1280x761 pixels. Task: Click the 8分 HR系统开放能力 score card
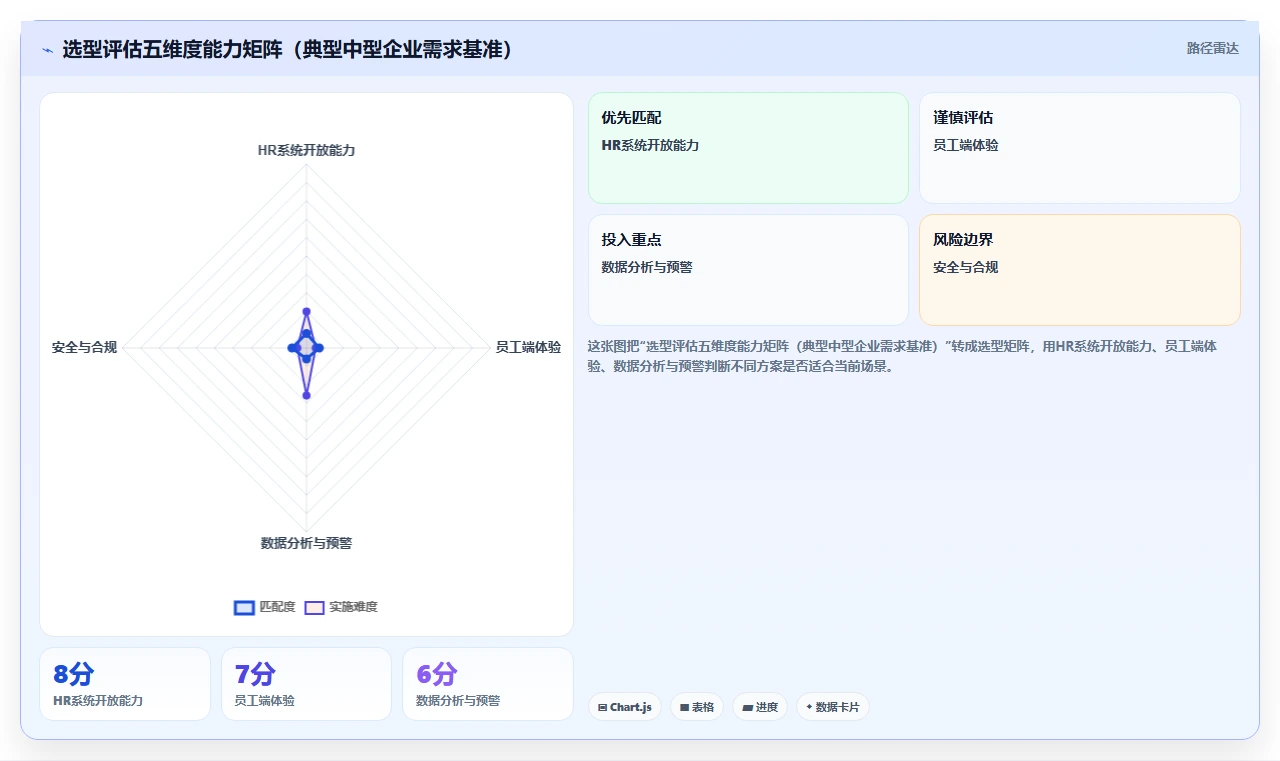pyautogui.click(x=125, y=684)
